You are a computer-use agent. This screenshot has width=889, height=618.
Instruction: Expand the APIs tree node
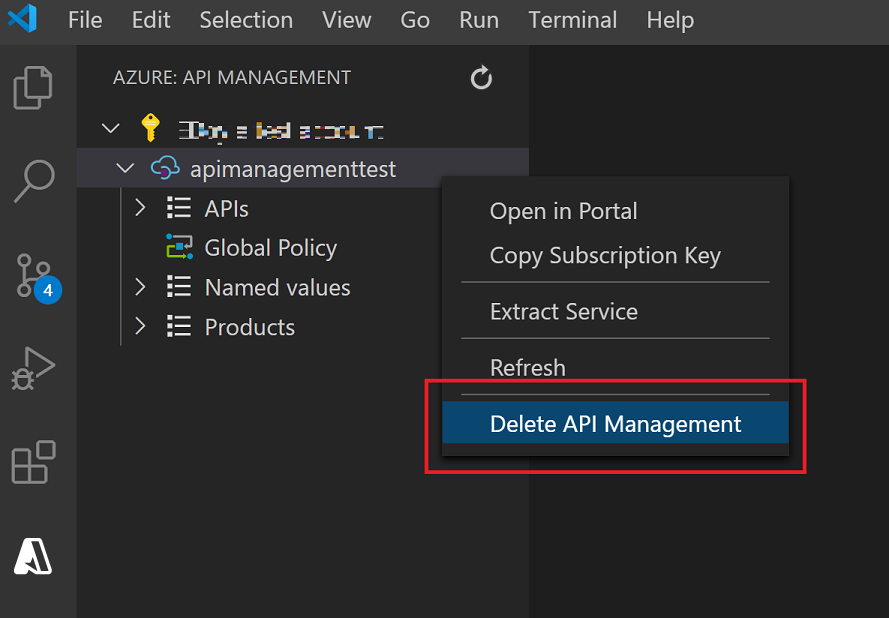click(140, 208)
